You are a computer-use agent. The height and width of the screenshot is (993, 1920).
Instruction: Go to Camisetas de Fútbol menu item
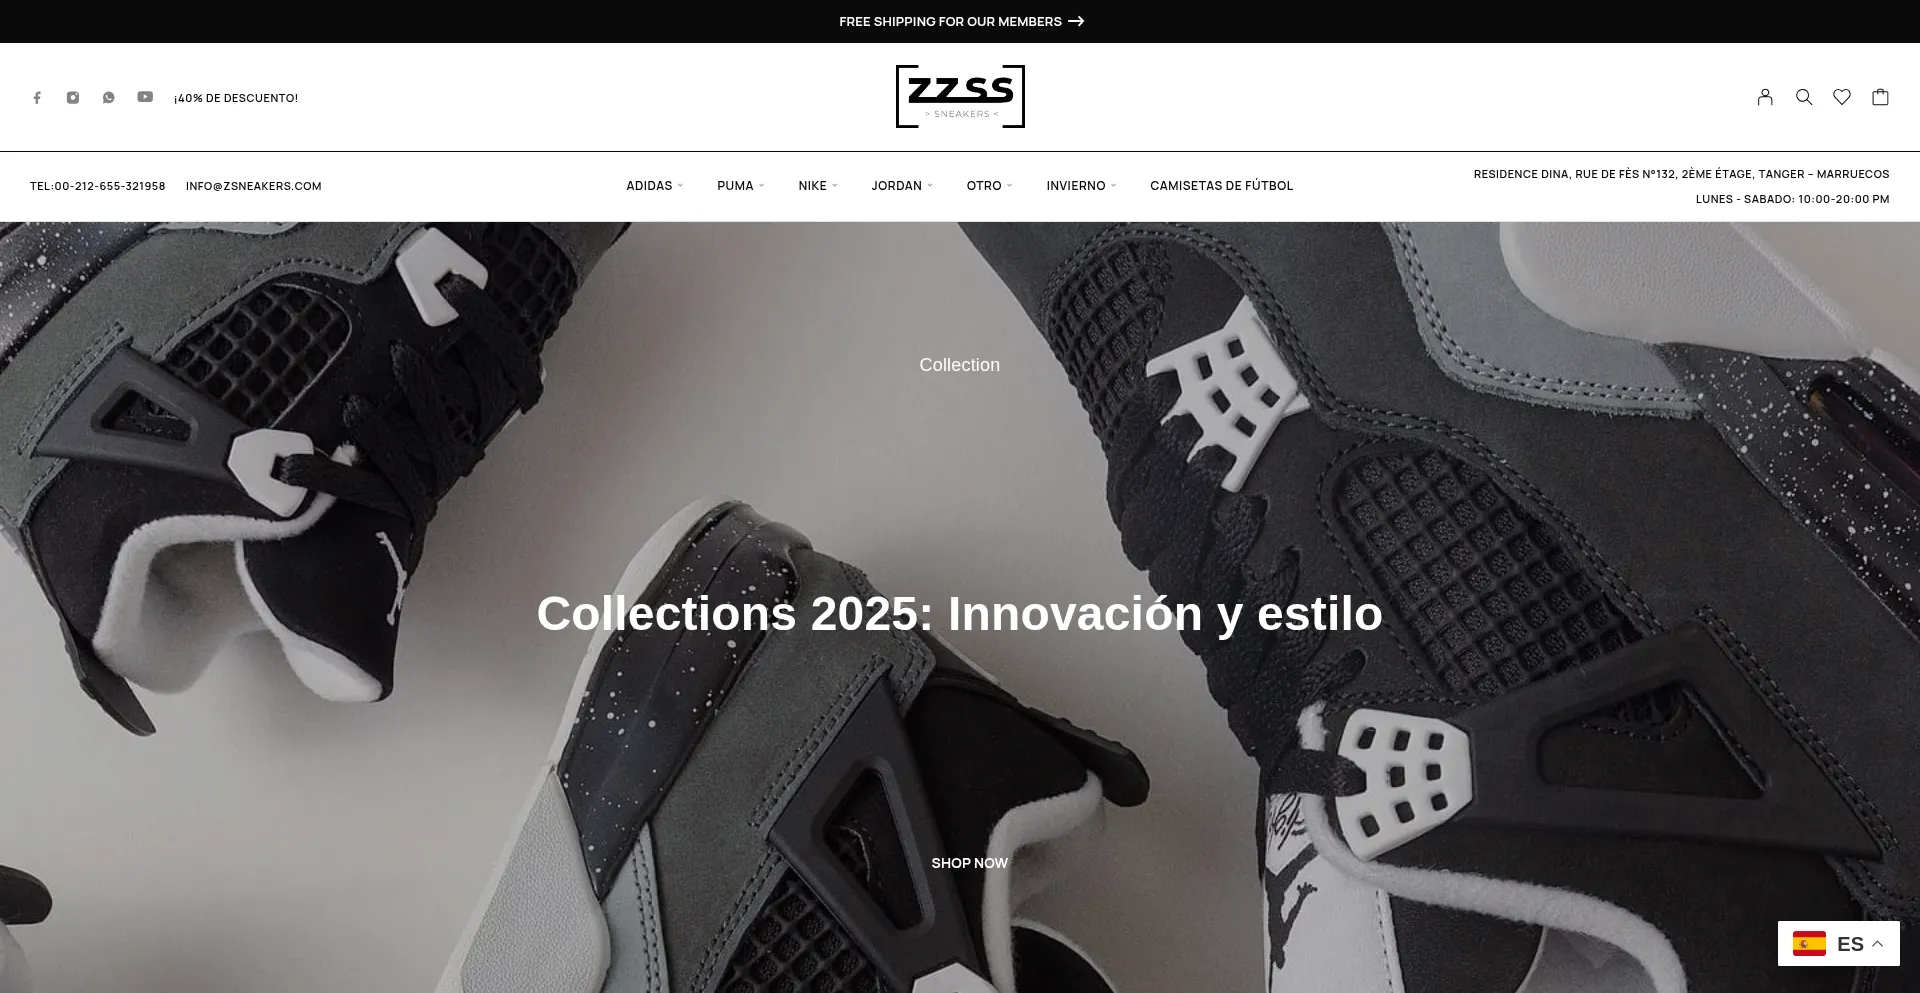tap(1221, 186)
